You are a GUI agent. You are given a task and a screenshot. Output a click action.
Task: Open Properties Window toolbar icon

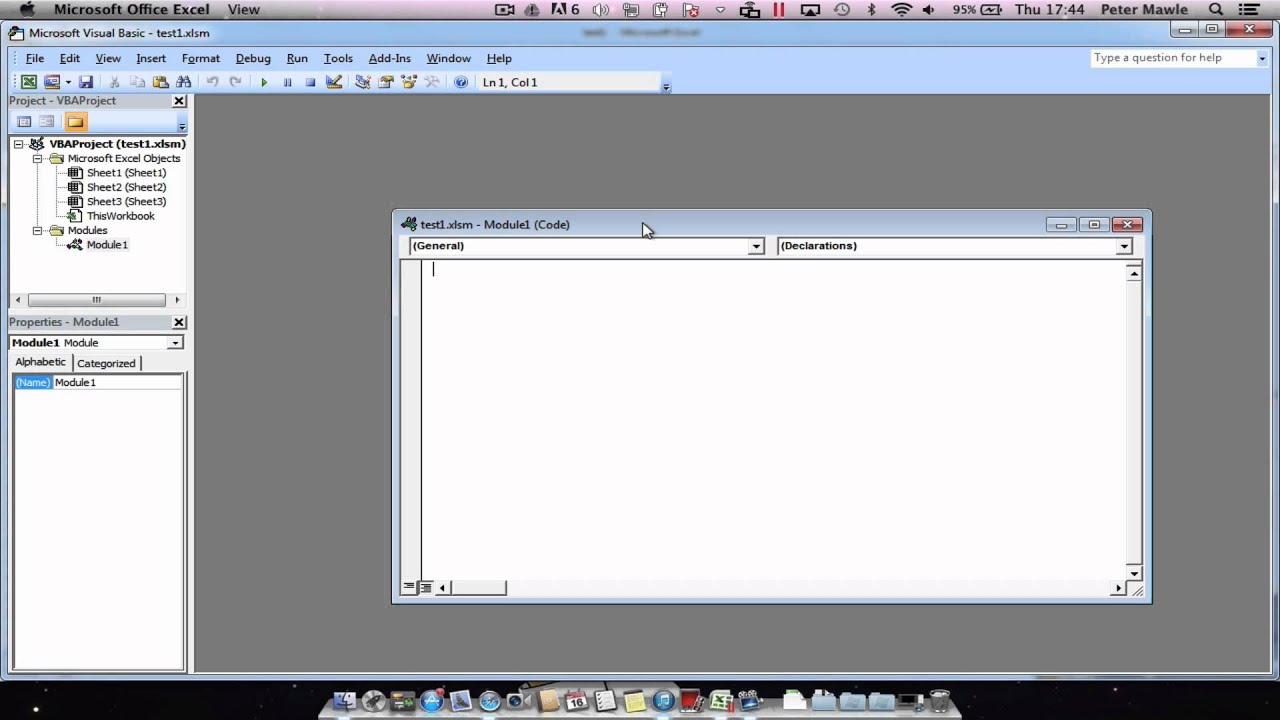[x=386, y=82]
